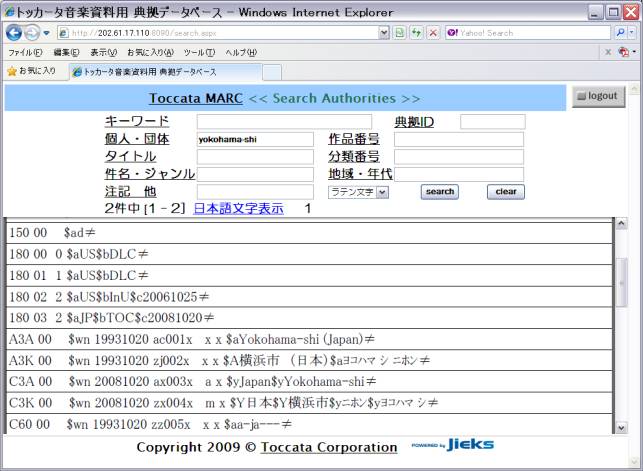Open a new blank tab
This screenshot has height=471, width=643.
tap(272, 73)
